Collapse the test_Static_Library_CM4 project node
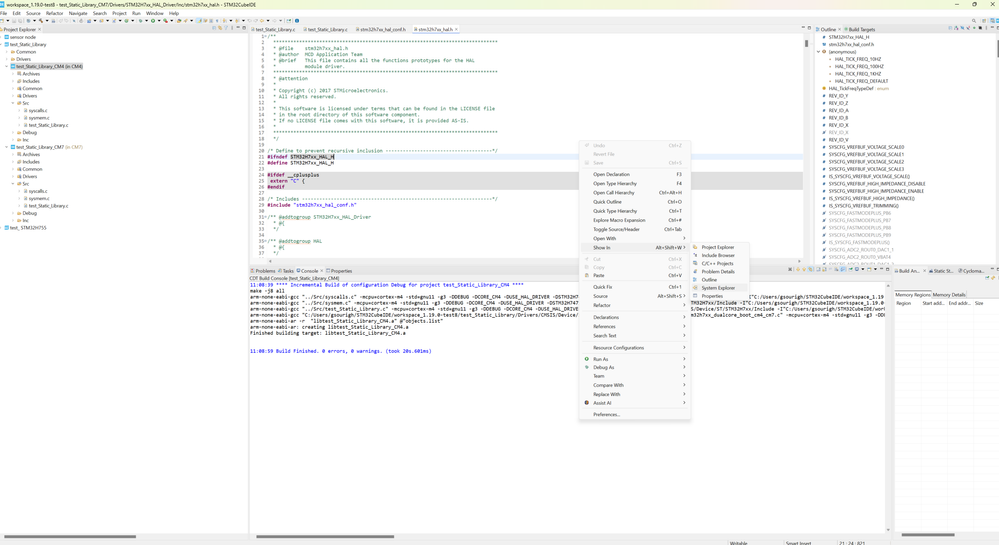The width and height of the screenshot is (999, 545). pyautogui.click(x=7, y=67)
